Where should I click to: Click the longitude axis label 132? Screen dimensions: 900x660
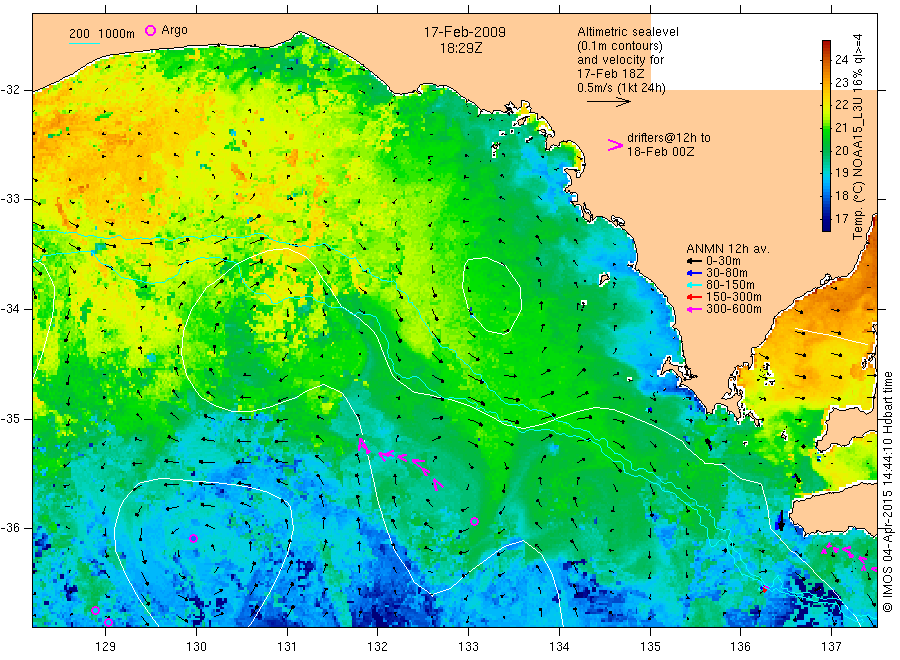(x=377, y=647)
